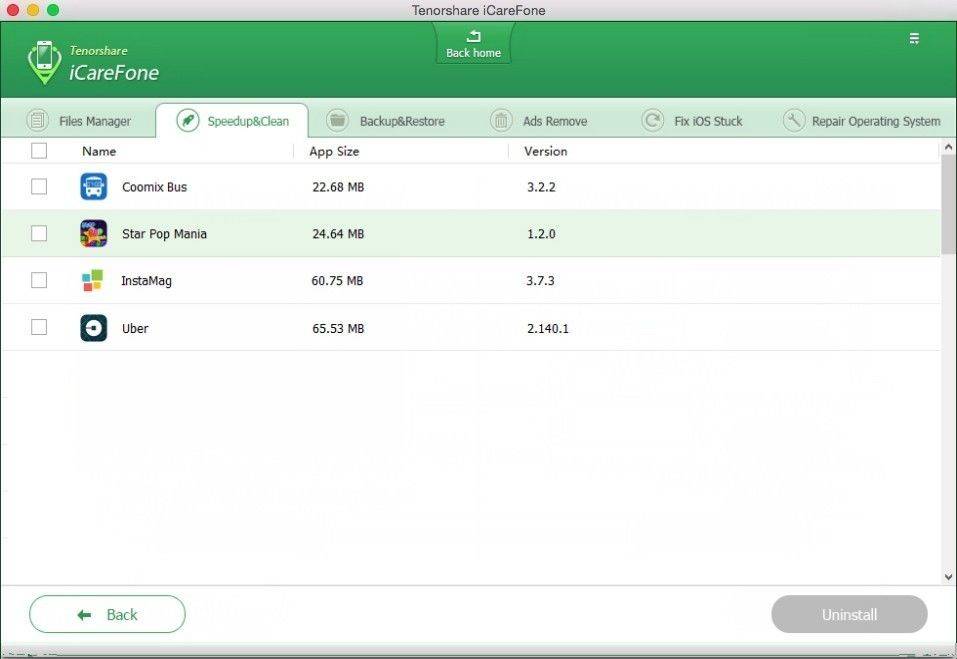
Task: Select the Star Pop Mania name
Action: [164, 234]
